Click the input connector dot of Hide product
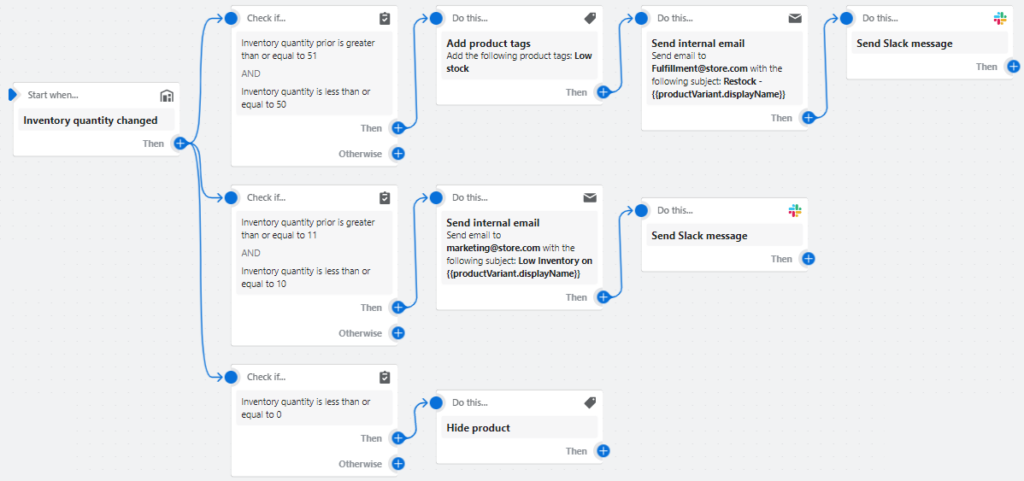Screen dimensions: 1024x481 (435, 403)
